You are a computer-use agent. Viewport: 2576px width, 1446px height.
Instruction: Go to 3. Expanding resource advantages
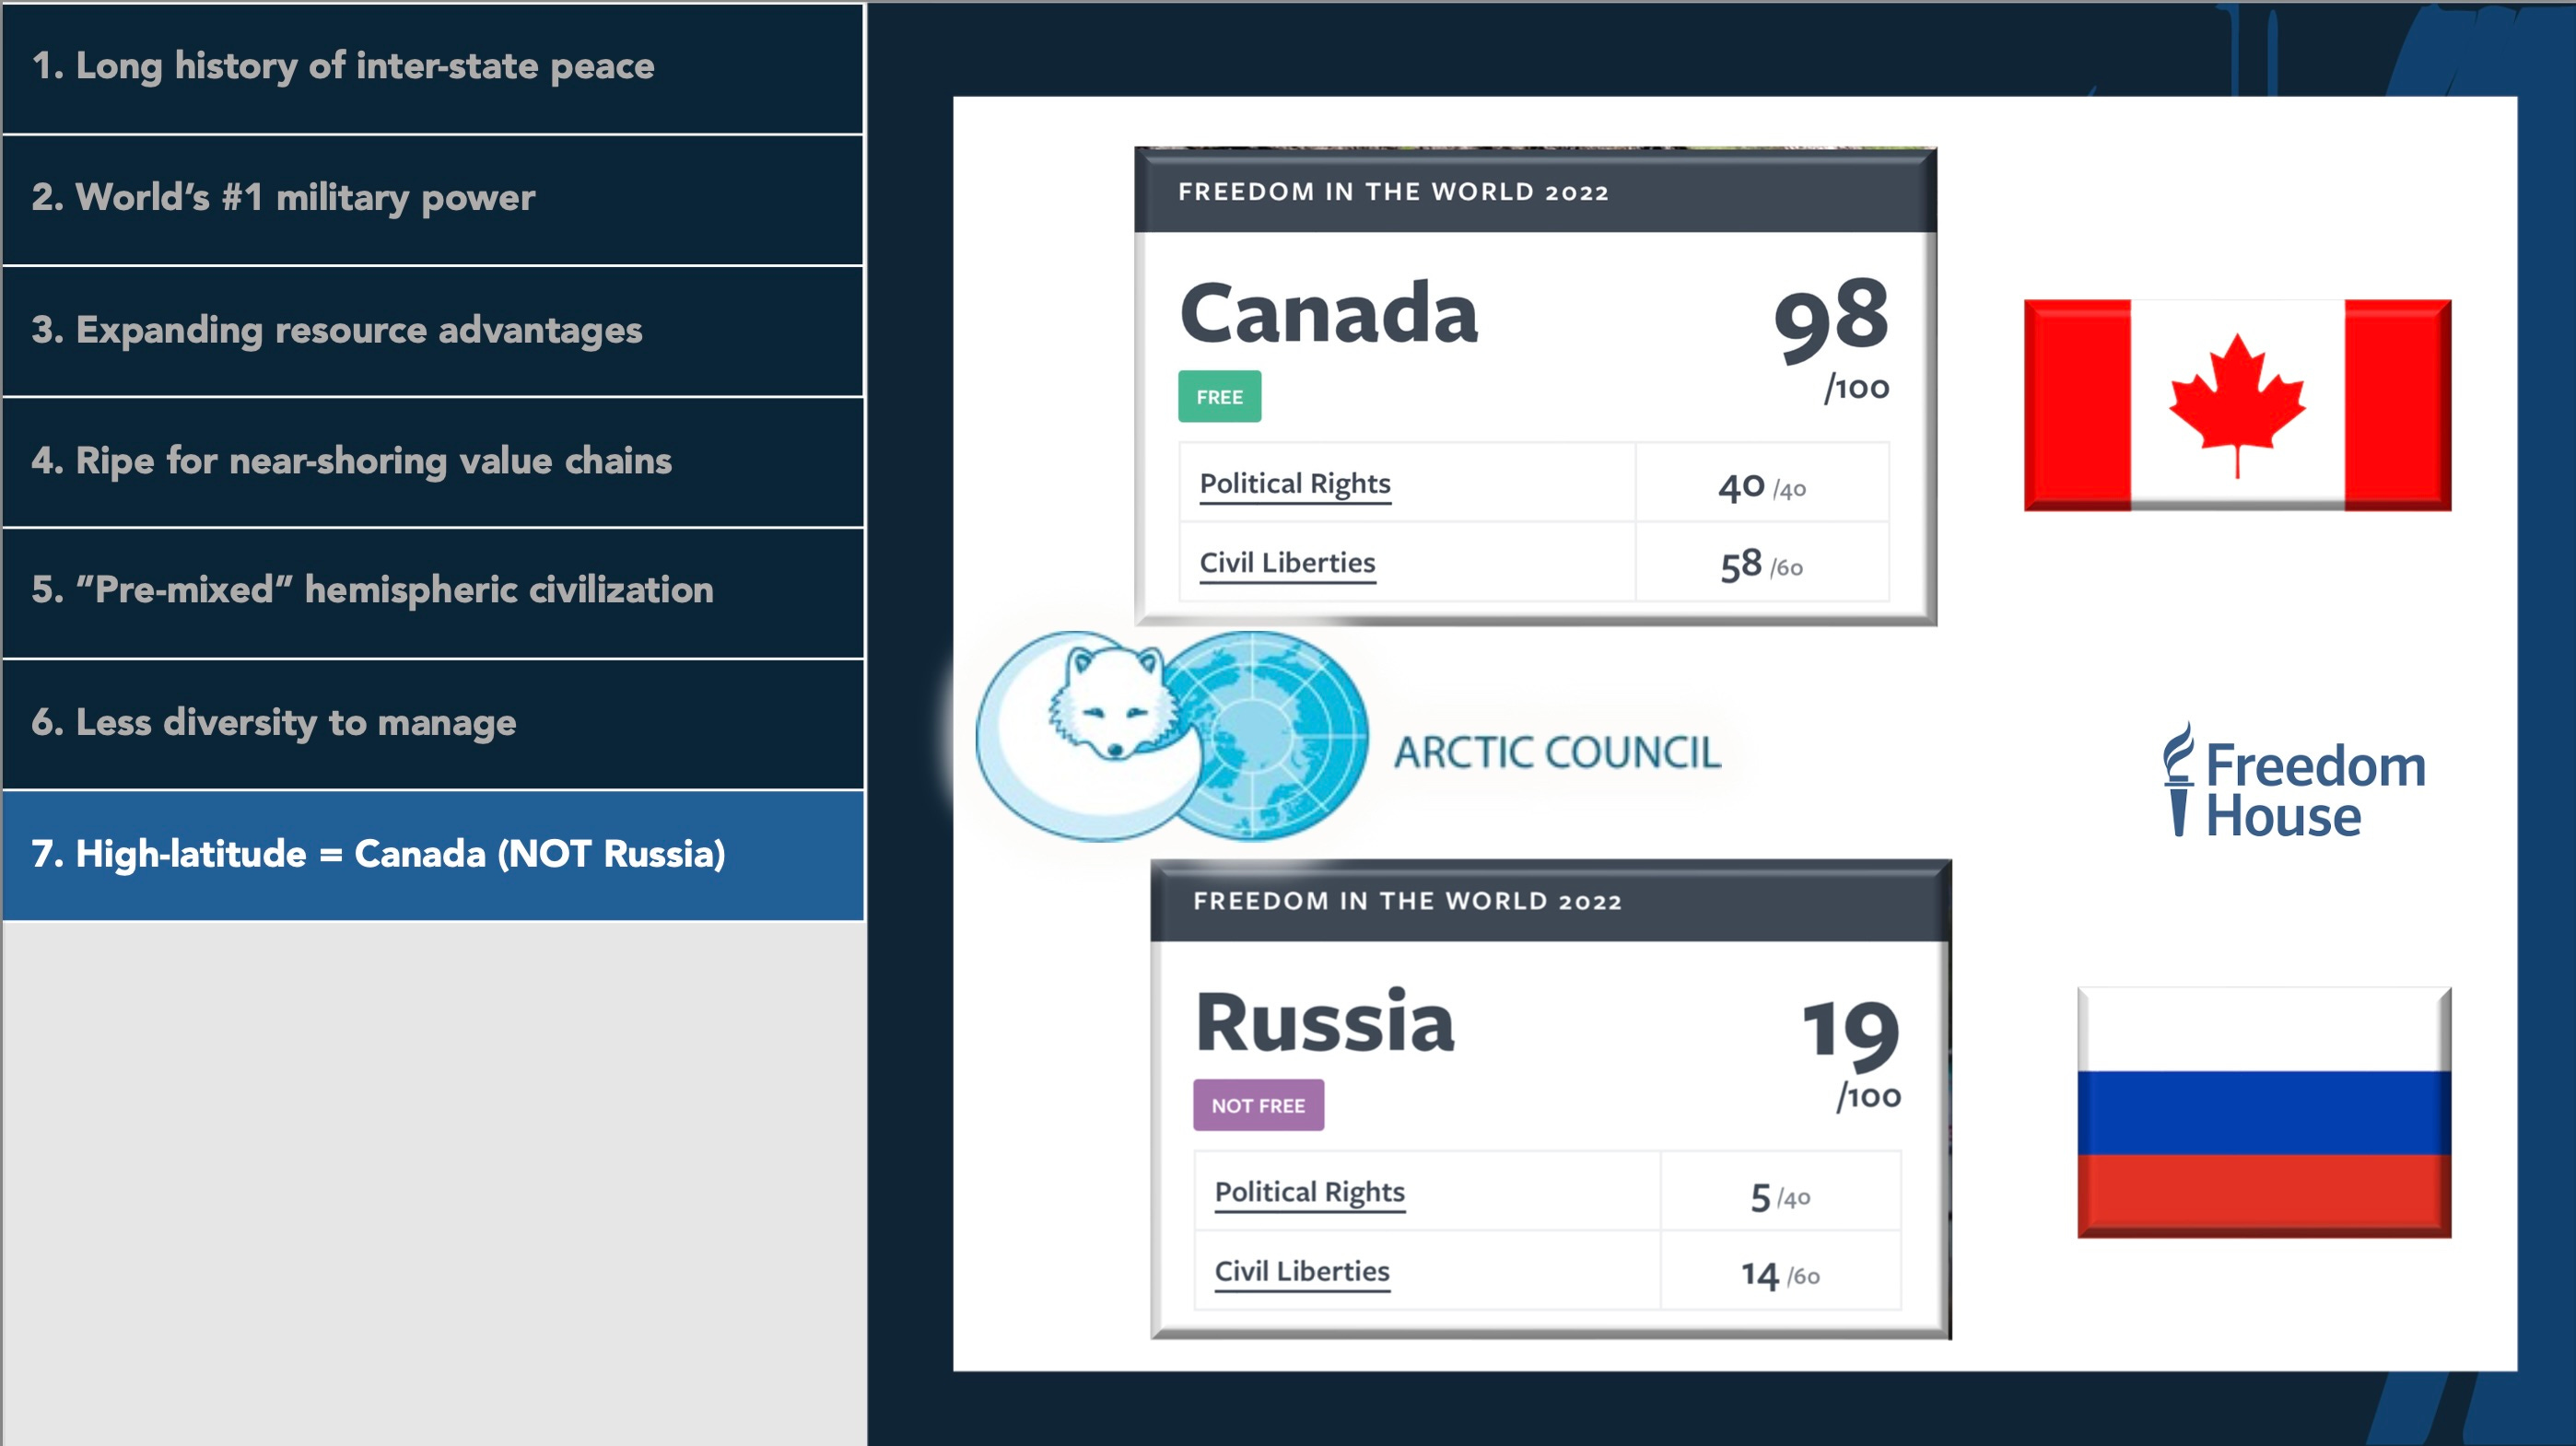(432, 331)
